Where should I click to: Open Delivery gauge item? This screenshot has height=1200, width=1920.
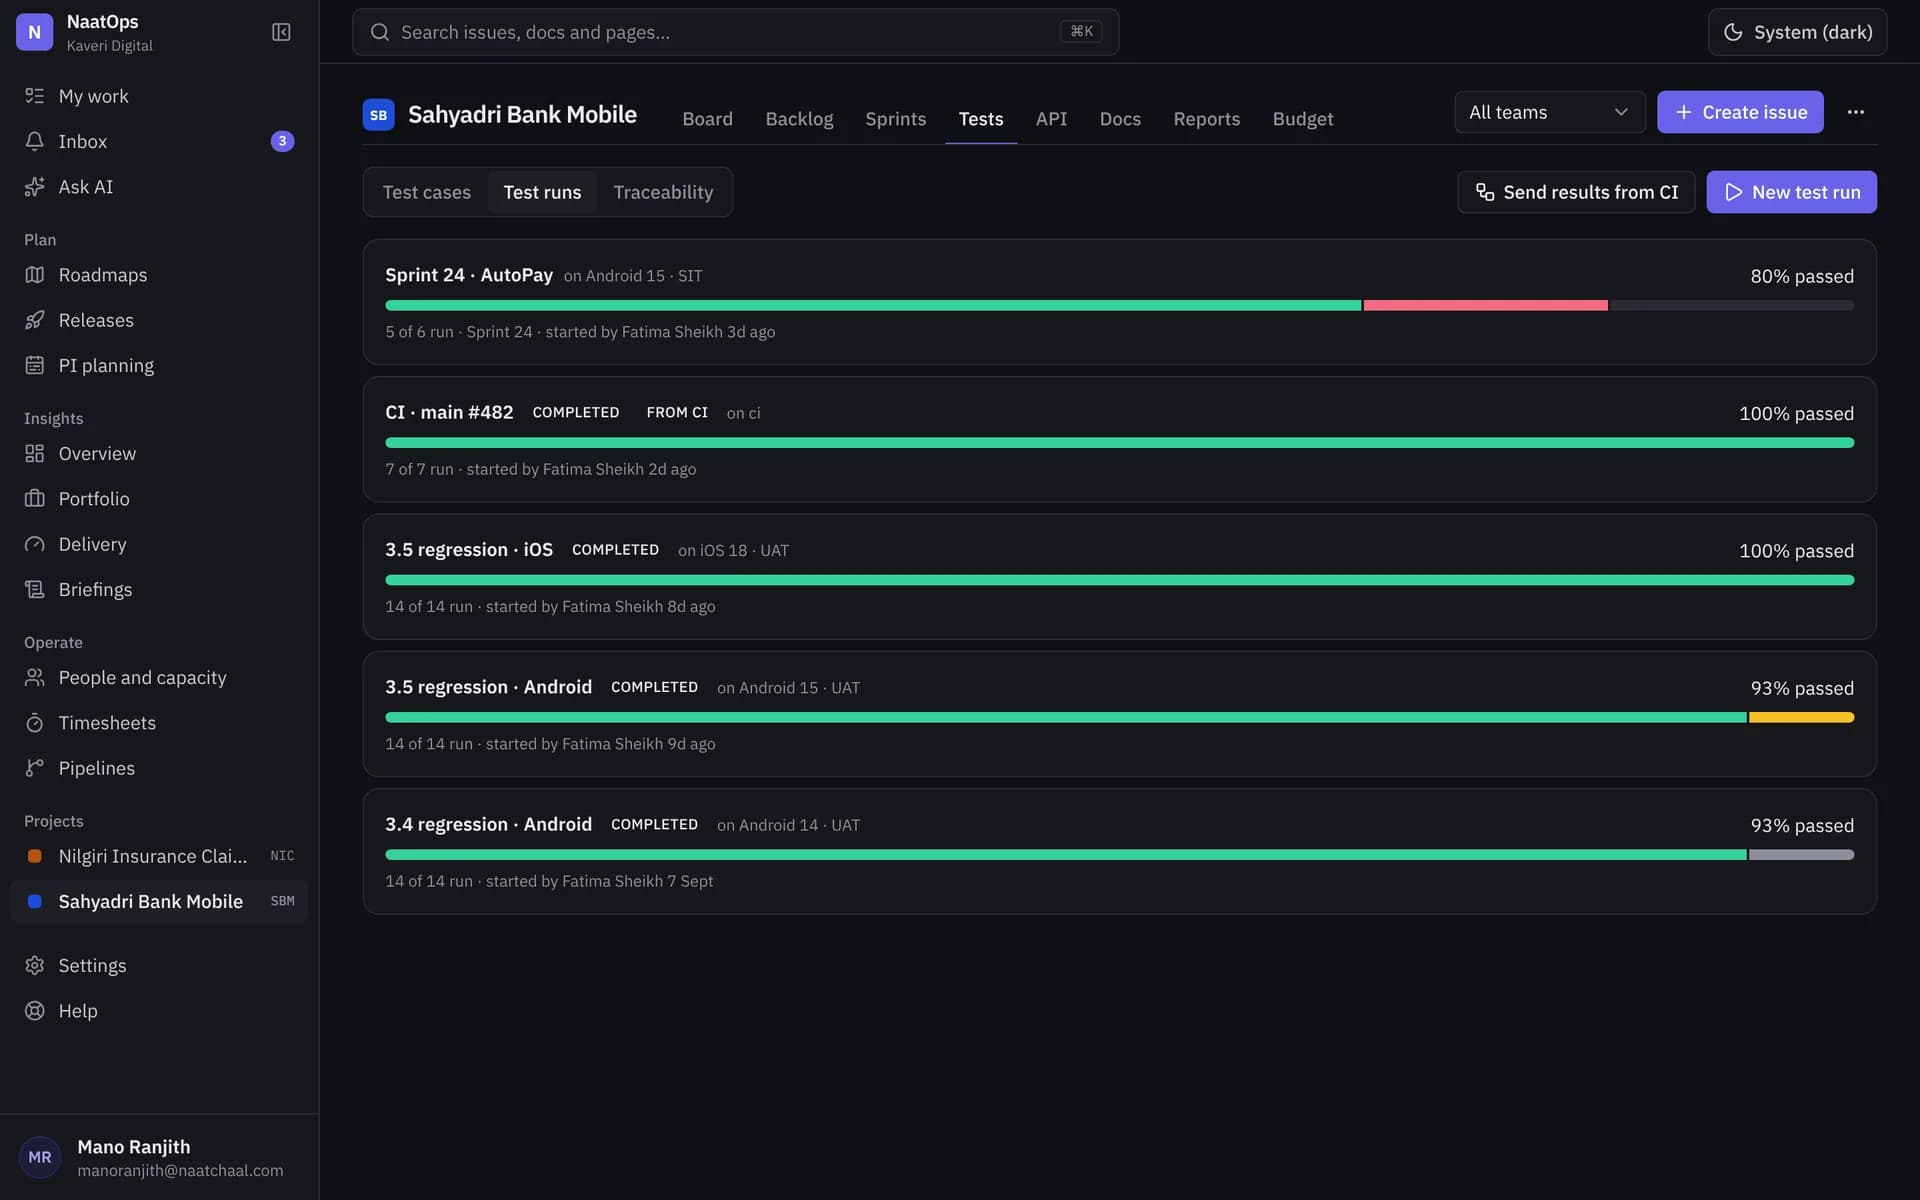[159, 544]
